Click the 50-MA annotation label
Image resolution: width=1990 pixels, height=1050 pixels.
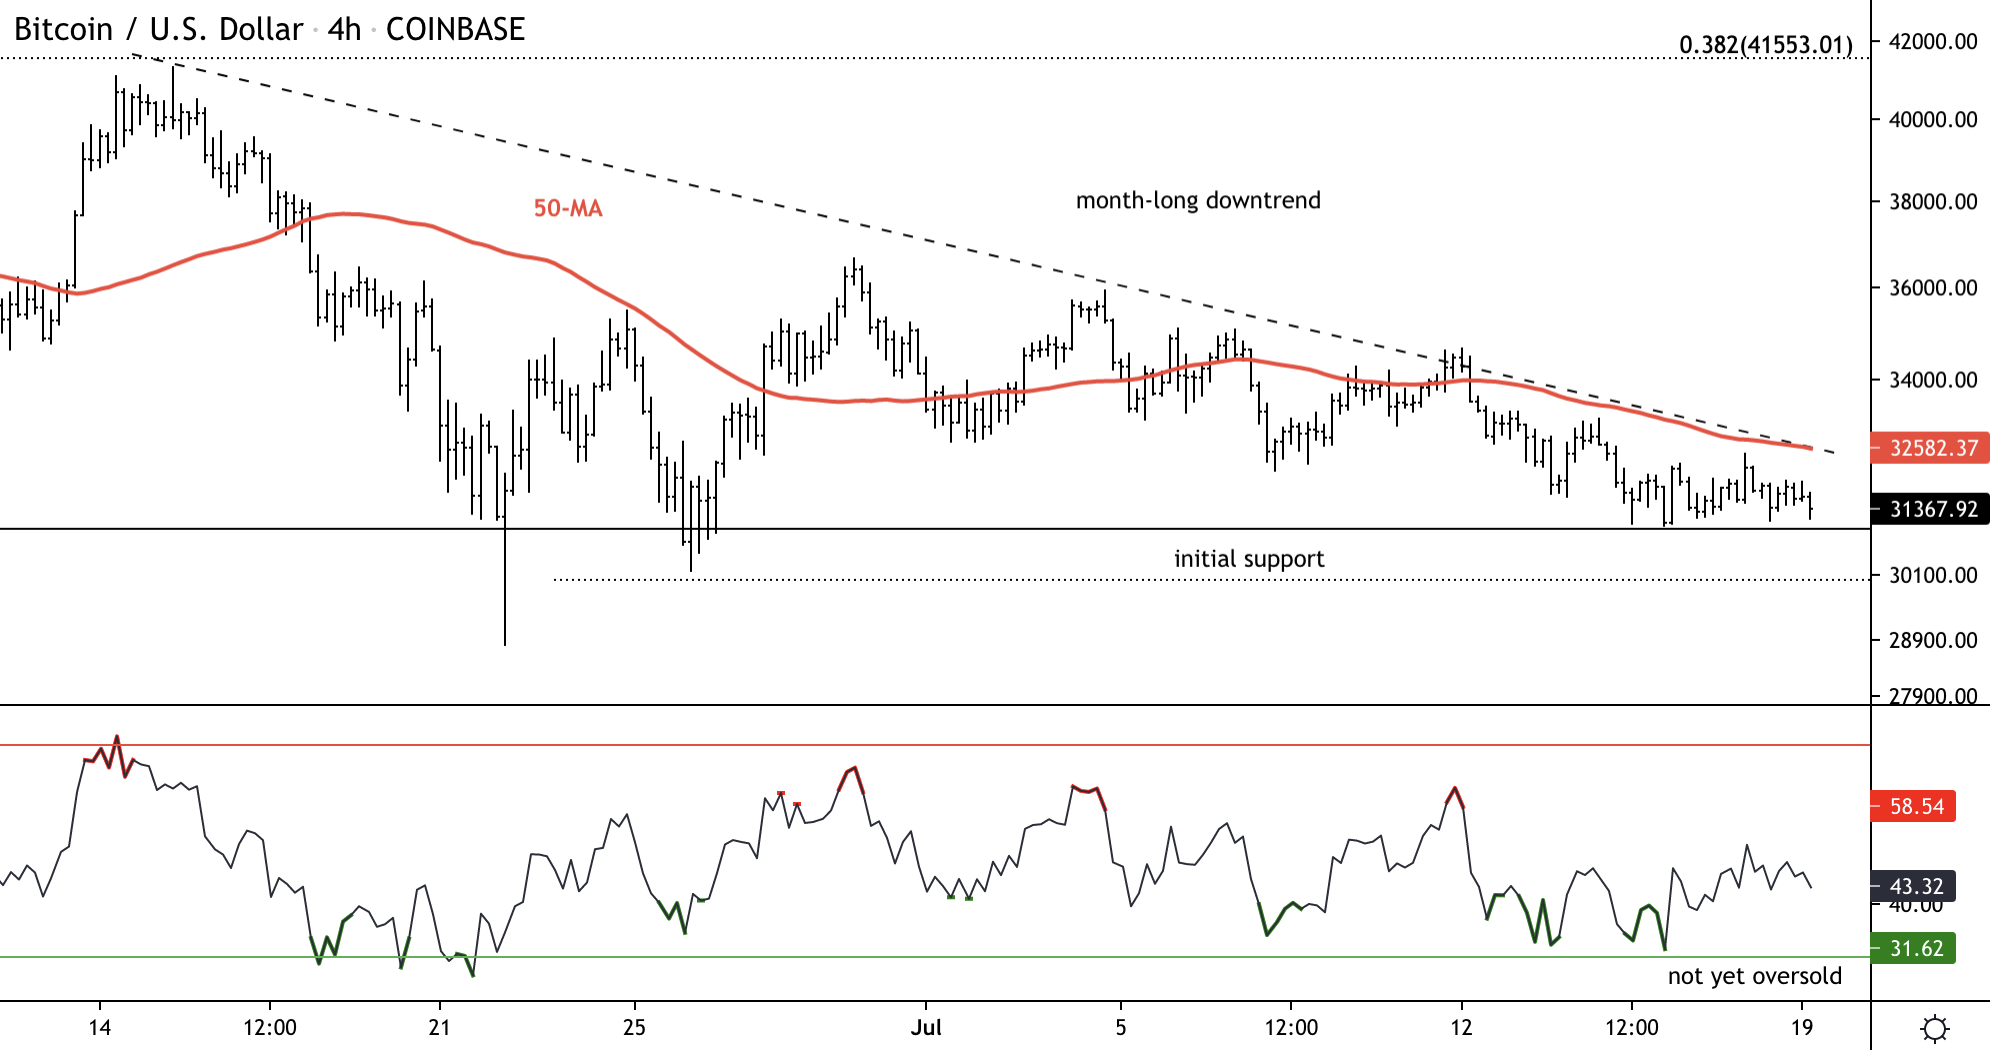coord(567,208)
